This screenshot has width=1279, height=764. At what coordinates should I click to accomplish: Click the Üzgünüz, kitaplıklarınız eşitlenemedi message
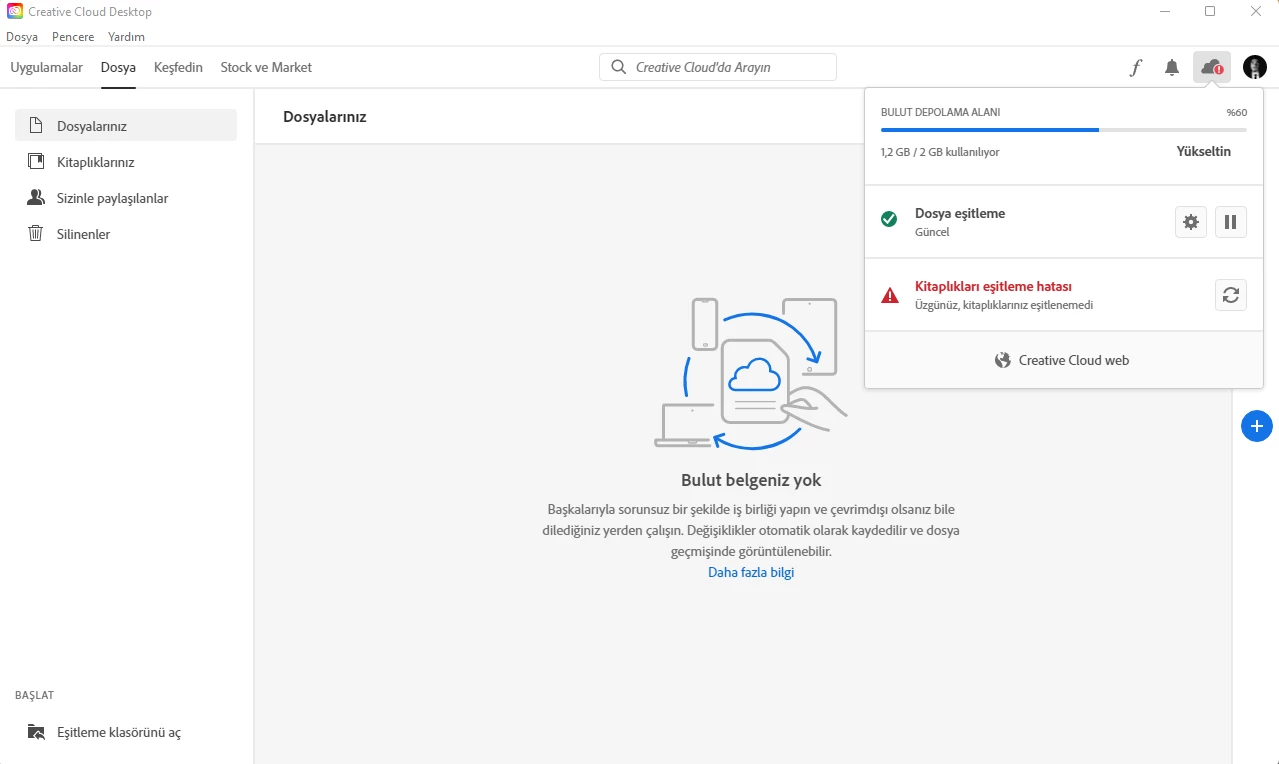1004,305
